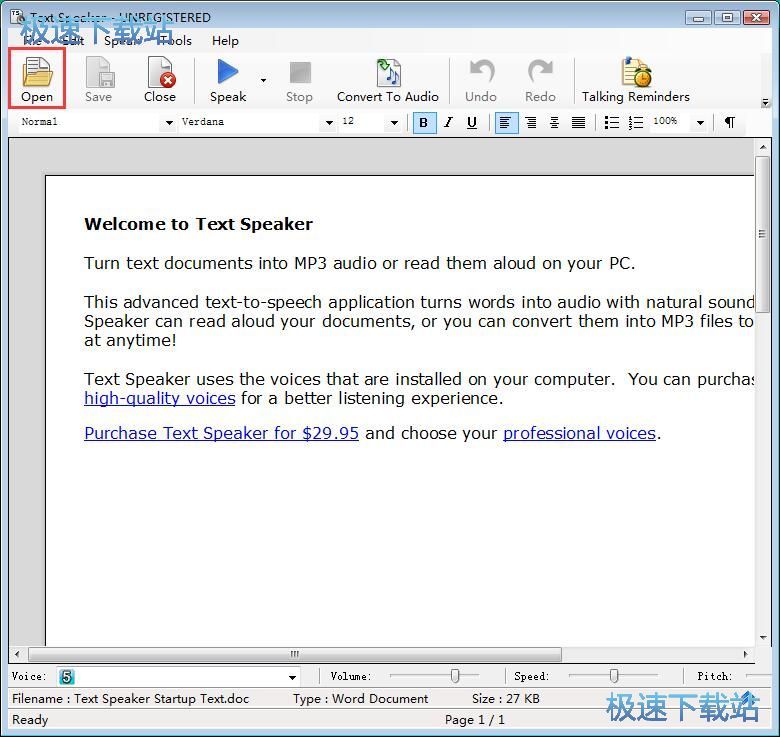The width and height of the screenshot is (780, 737).
Task: Click the Size : 27 KB status text
Action: pyautogui.click(x=506, y=699)
